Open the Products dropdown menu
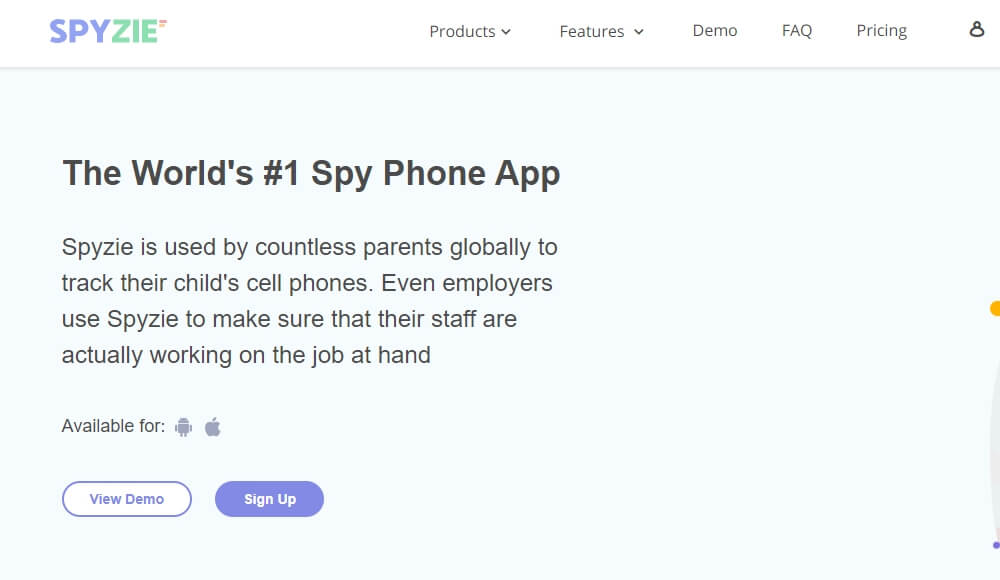Screen dimensions: 1000x580 tap(463, 31)
